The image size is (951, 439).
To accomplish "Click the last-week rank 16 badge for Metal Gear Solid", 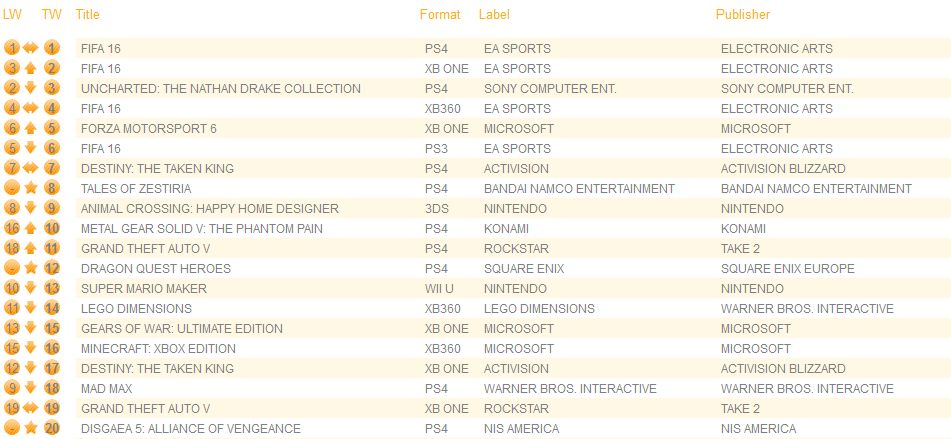I will 12,229.
